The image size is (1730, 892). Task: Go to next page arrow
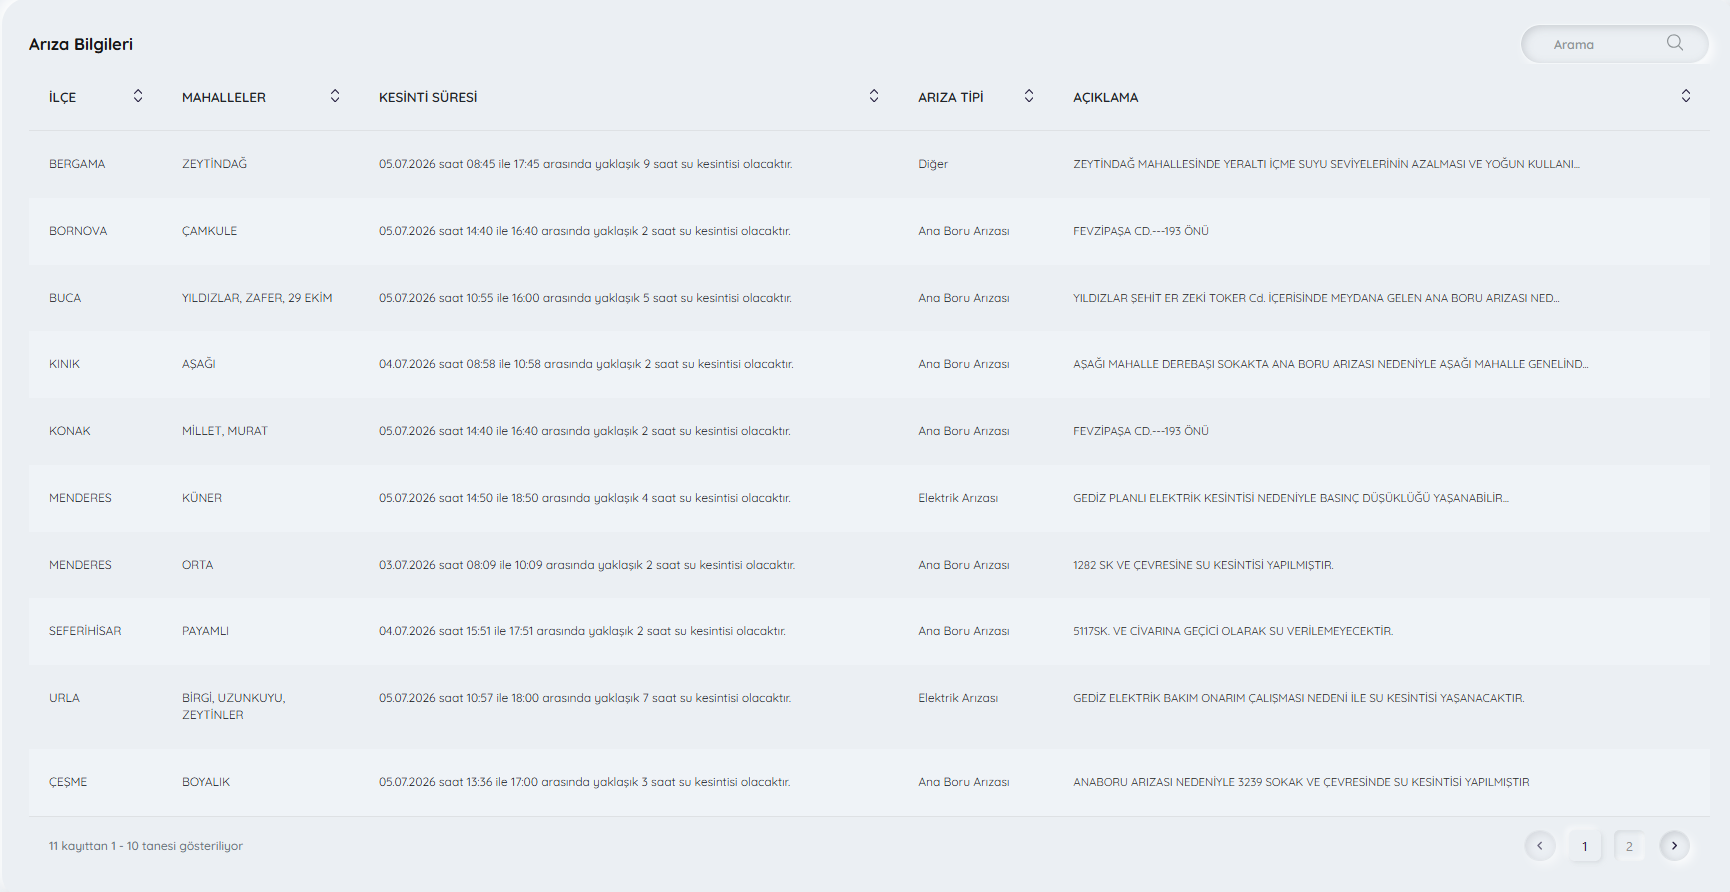(1675, 846)
